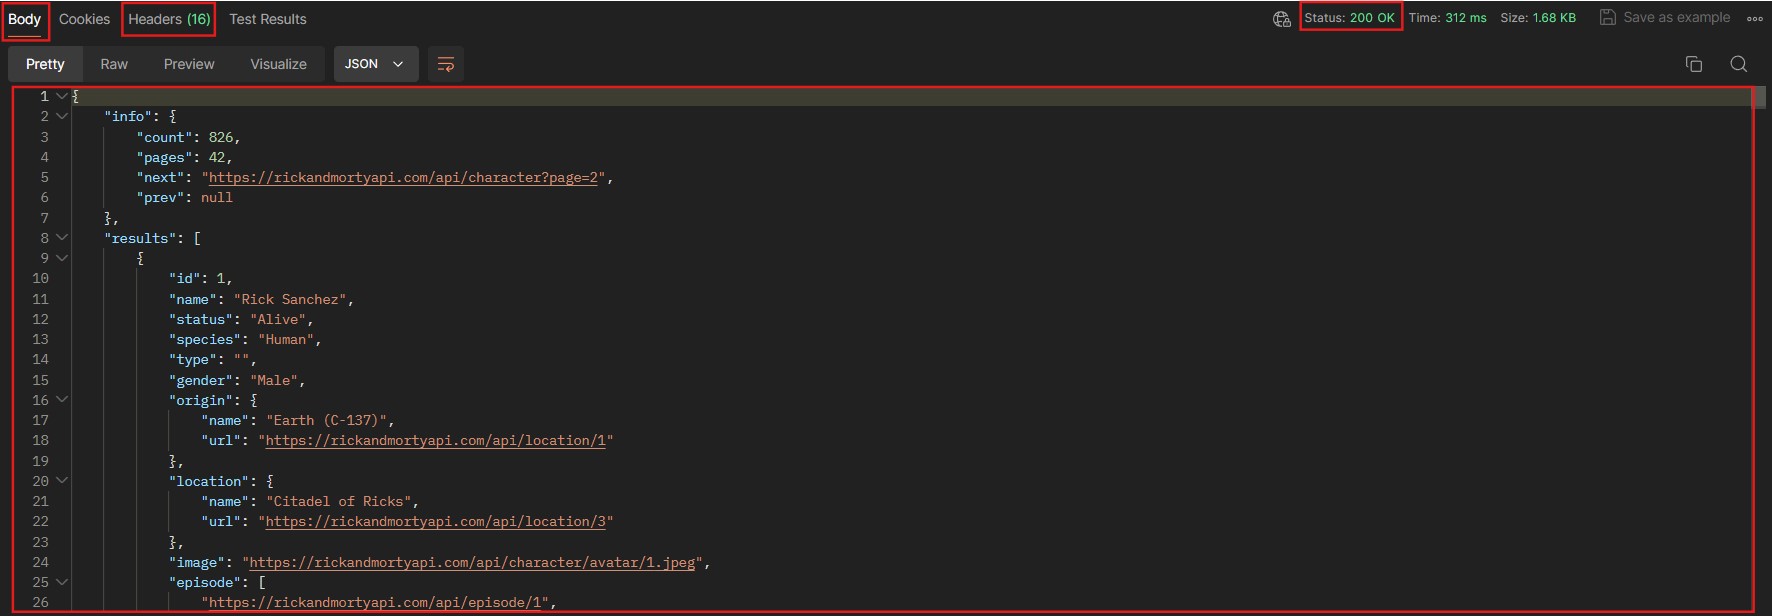
Task: Switch to the Cookies tab
Action: click(84, 19)
